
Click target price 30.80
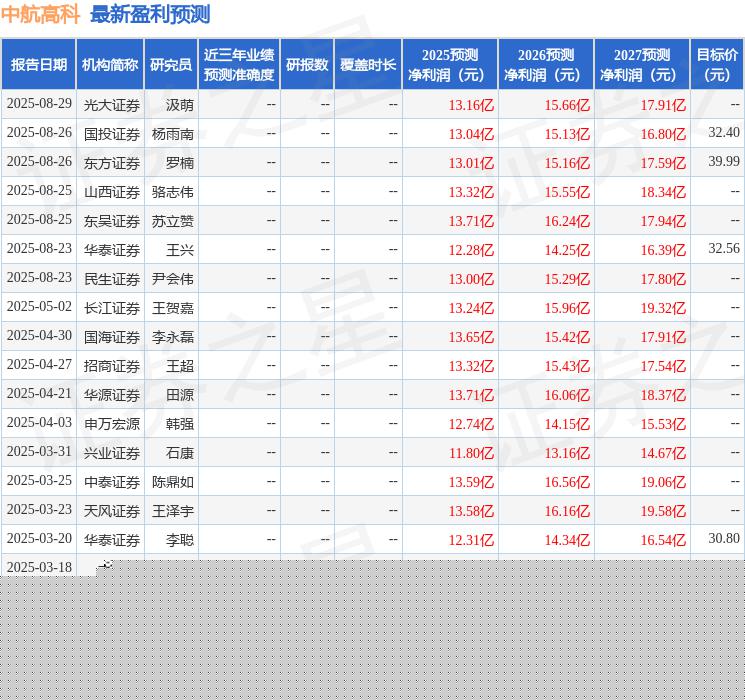(x=724, y=538)
